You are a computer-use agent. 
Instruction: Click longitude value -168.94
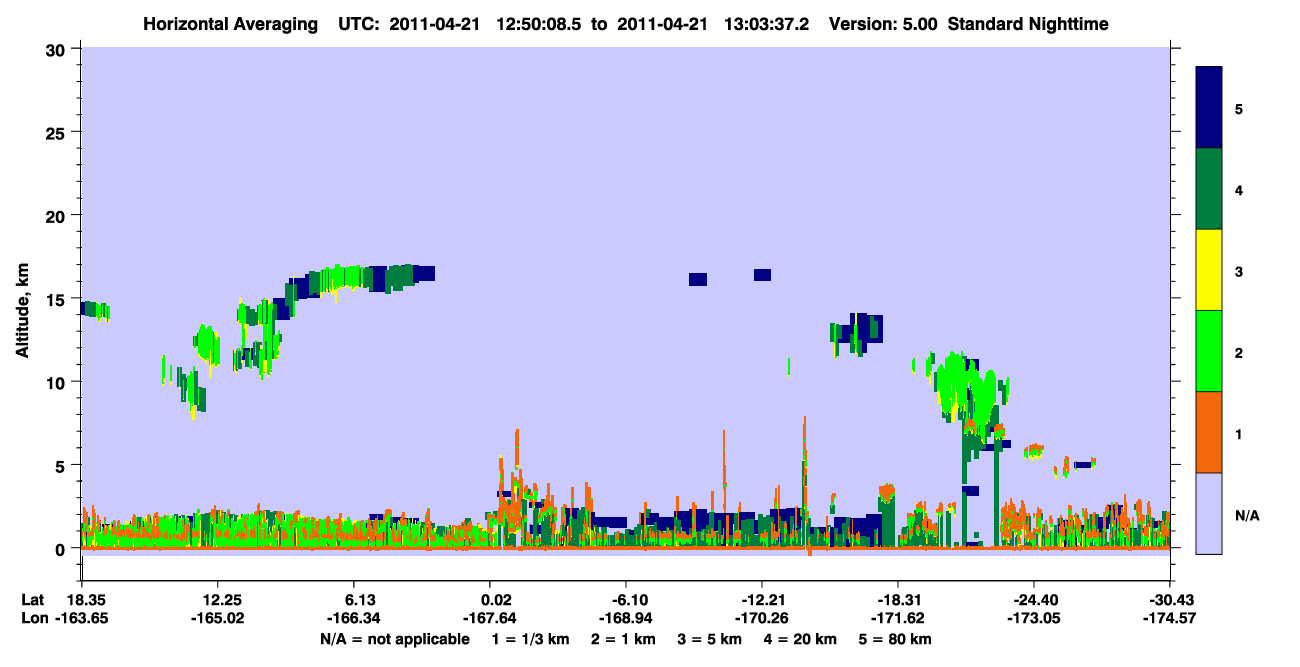(626, 619)
